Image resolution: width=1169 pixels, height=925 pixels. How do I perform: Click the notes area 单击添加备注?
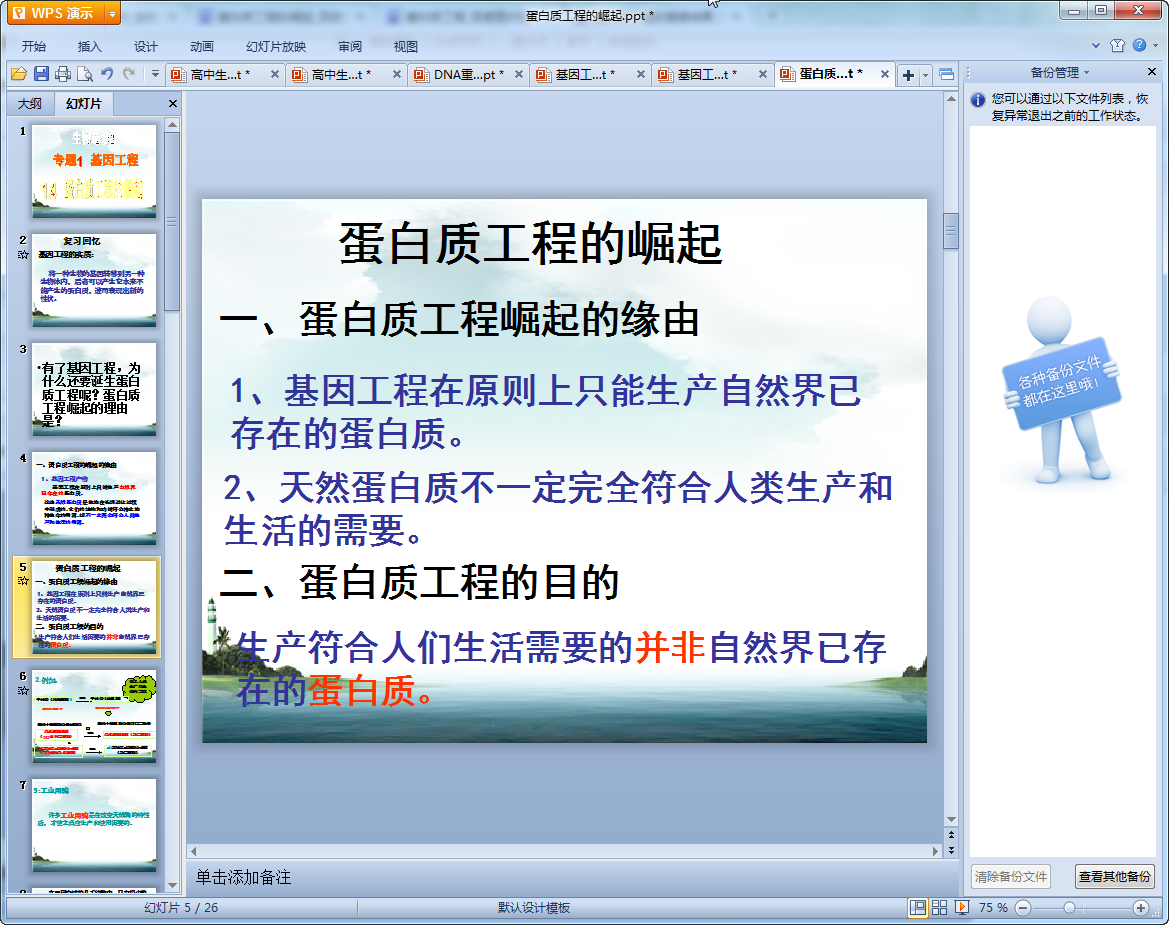click(x=243, y=877)
